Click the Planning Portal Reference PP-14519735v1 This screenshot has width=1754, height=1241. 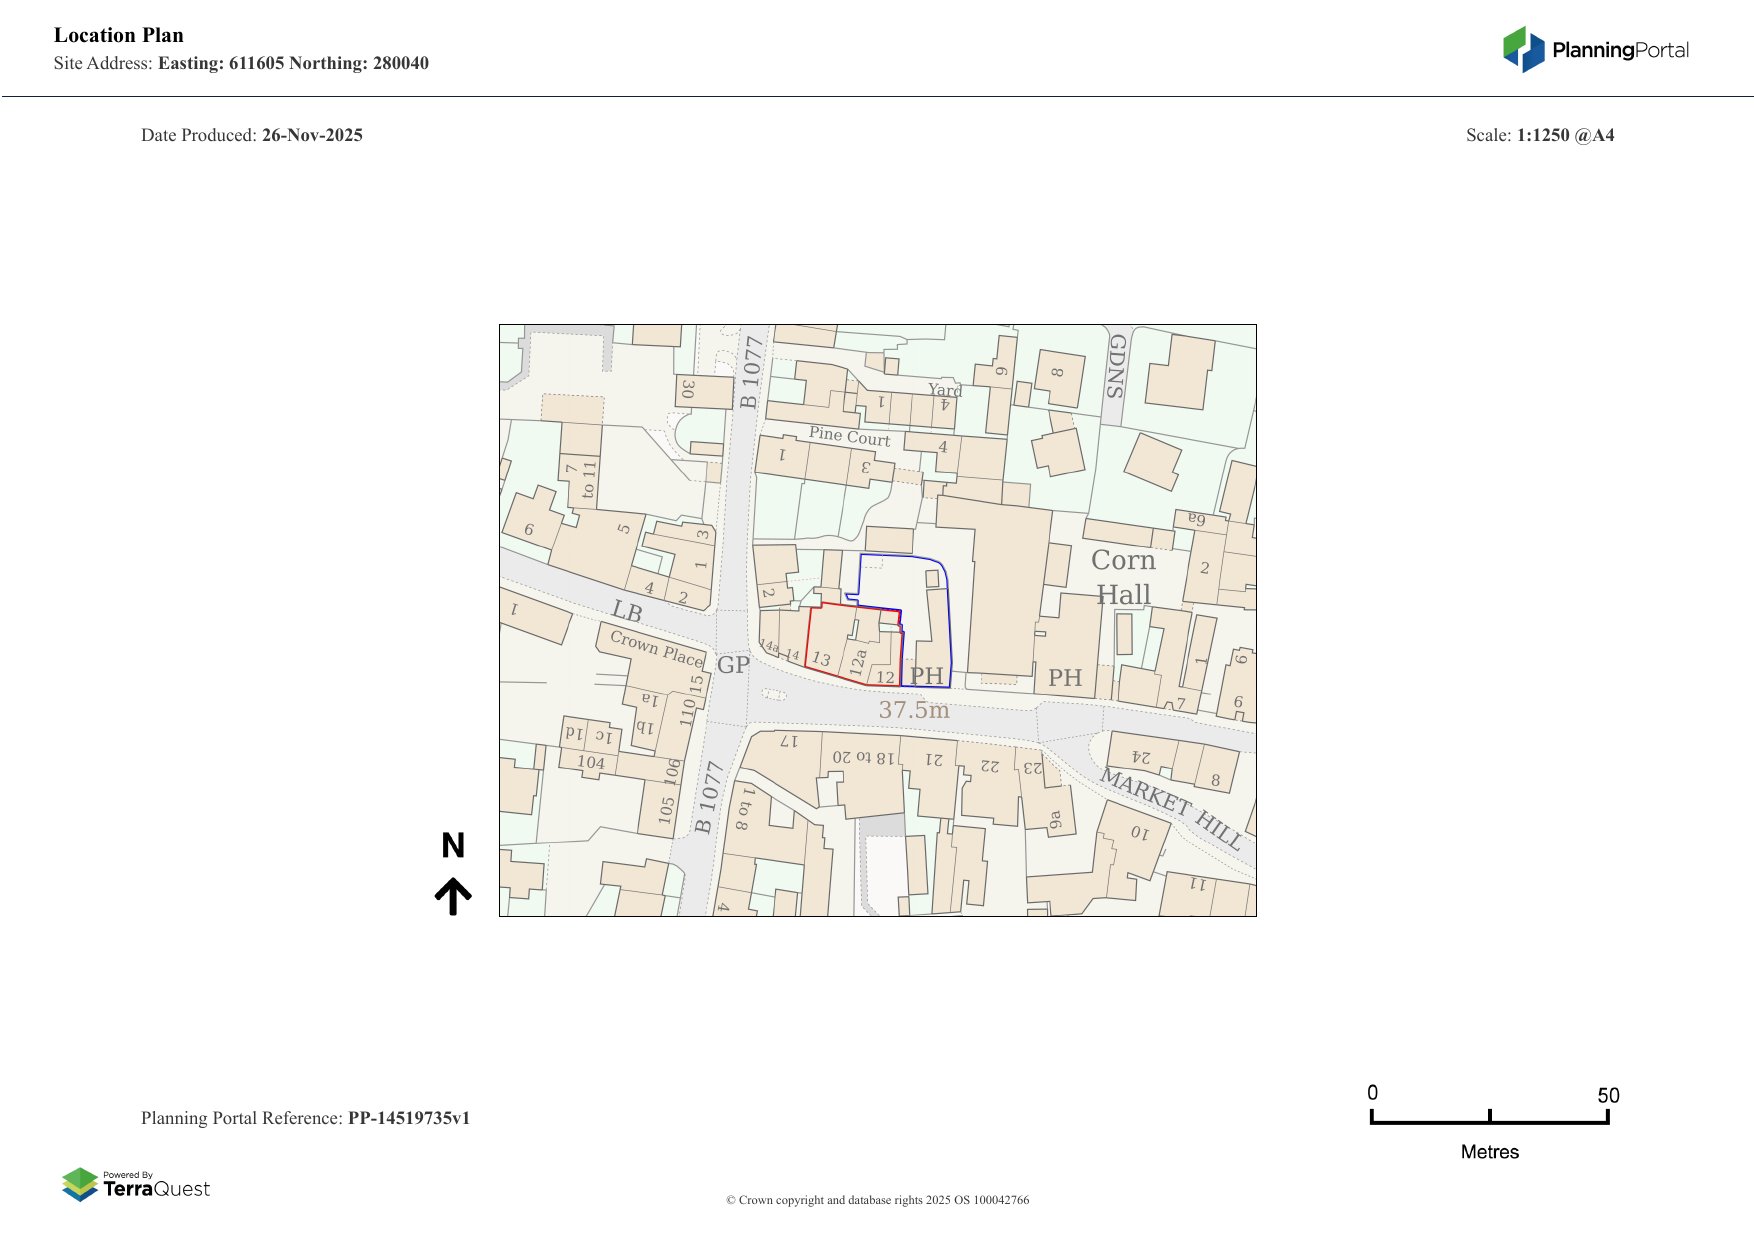(305, 1118)
